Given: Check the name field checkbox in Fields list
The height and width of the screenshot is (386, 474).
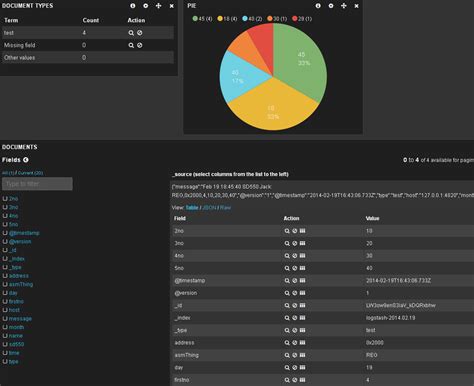Looking at the screenshot, I should click(5, 336).
